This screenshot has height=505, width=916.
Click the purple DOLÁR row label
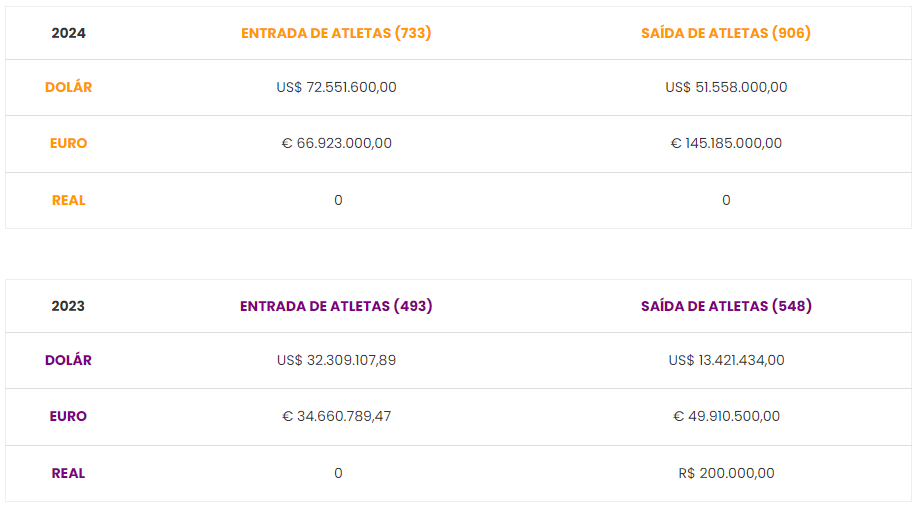(x=68, y=360)
